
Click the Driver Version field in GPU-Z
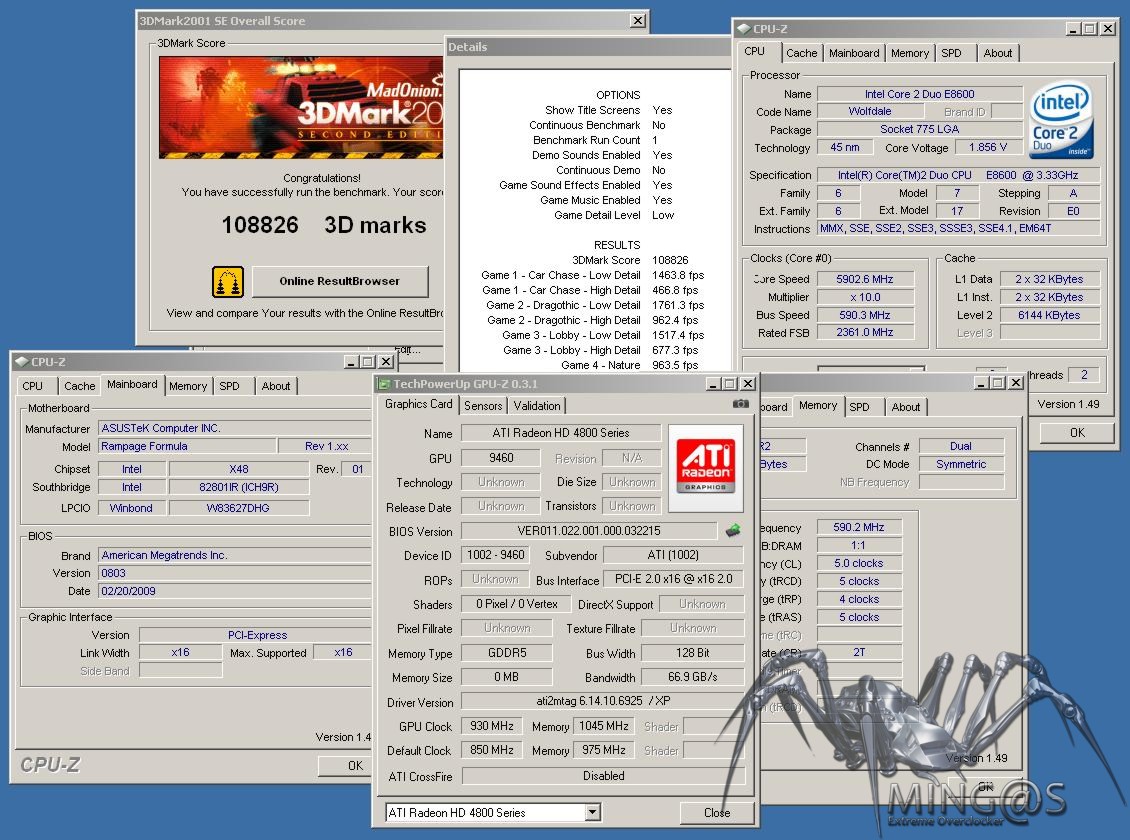pos(602,701)
